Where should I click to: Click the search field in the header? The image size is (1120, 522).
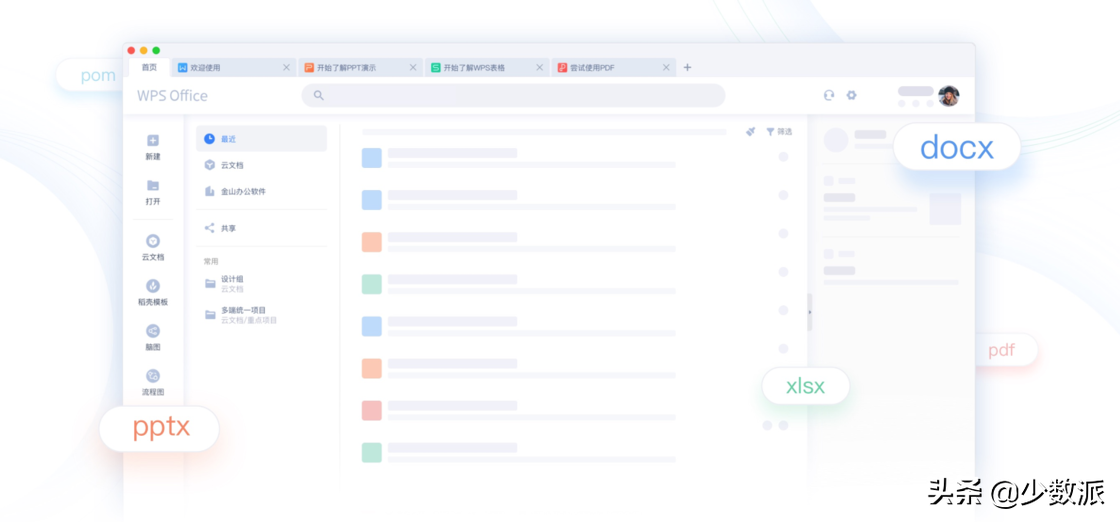(x=513, y=95)
